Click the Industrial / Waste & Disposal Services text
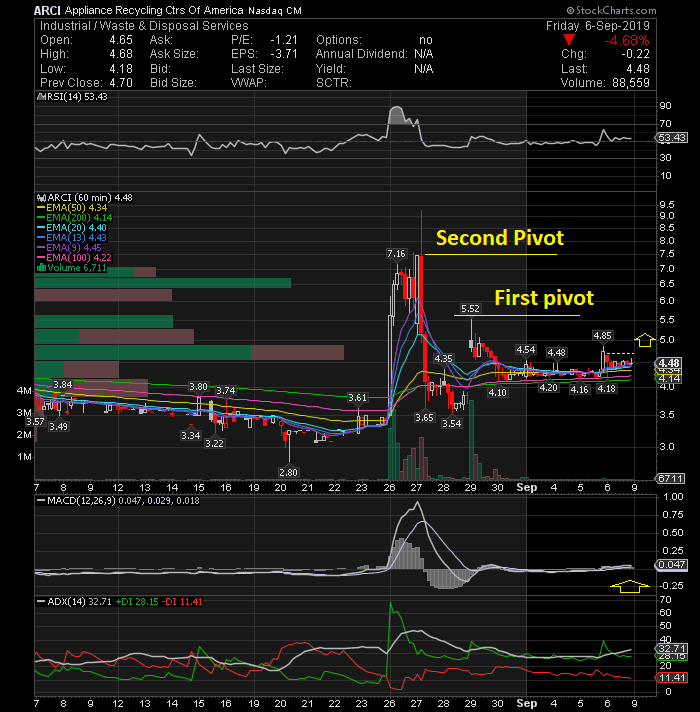The image size is (700, 712). click(144, 26)
